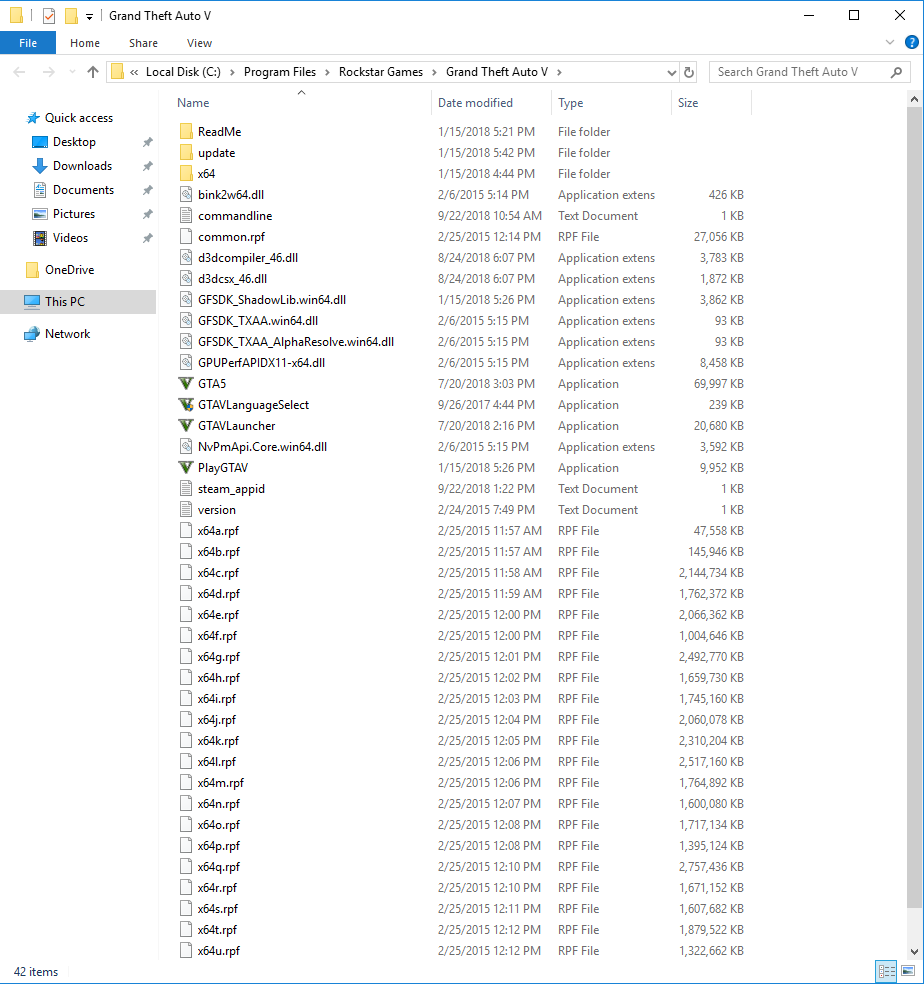This screenshot has height=984, width=924.
Task: Switch to Large icons view layout icon
Action: tap(908, 971)
